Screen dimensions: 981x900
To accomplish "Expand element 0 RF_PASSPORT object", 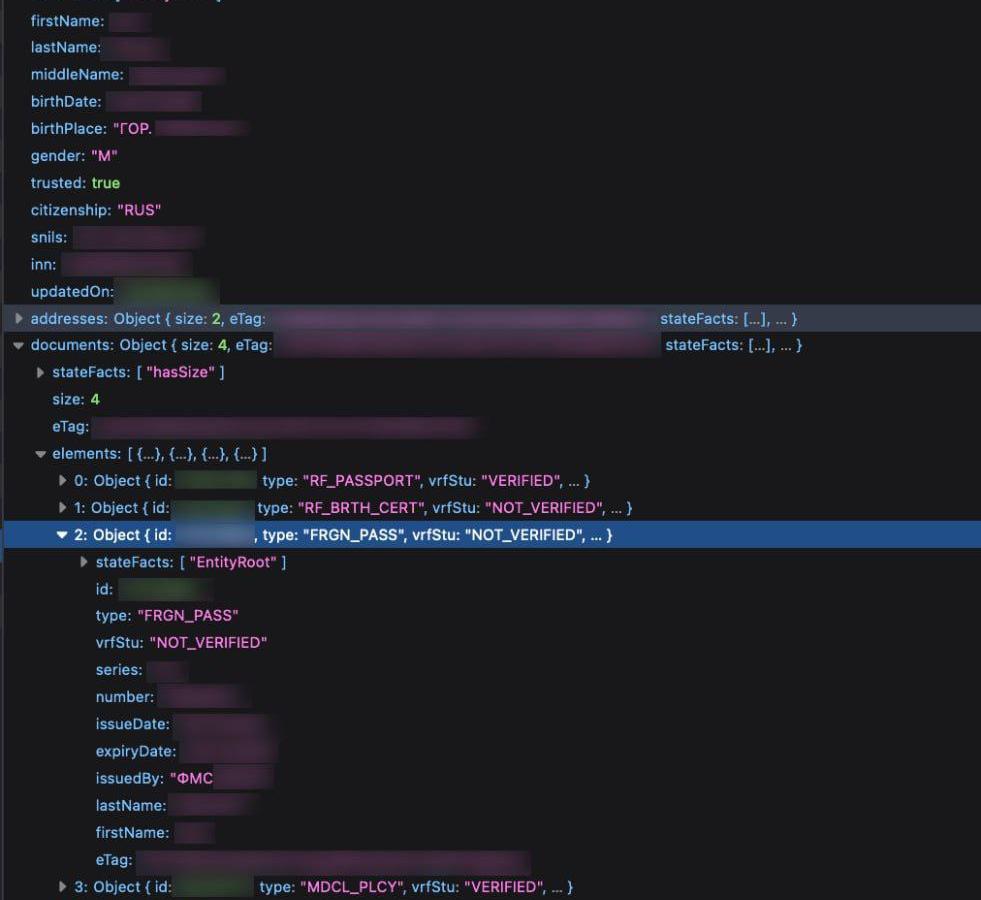I will 63,480.
